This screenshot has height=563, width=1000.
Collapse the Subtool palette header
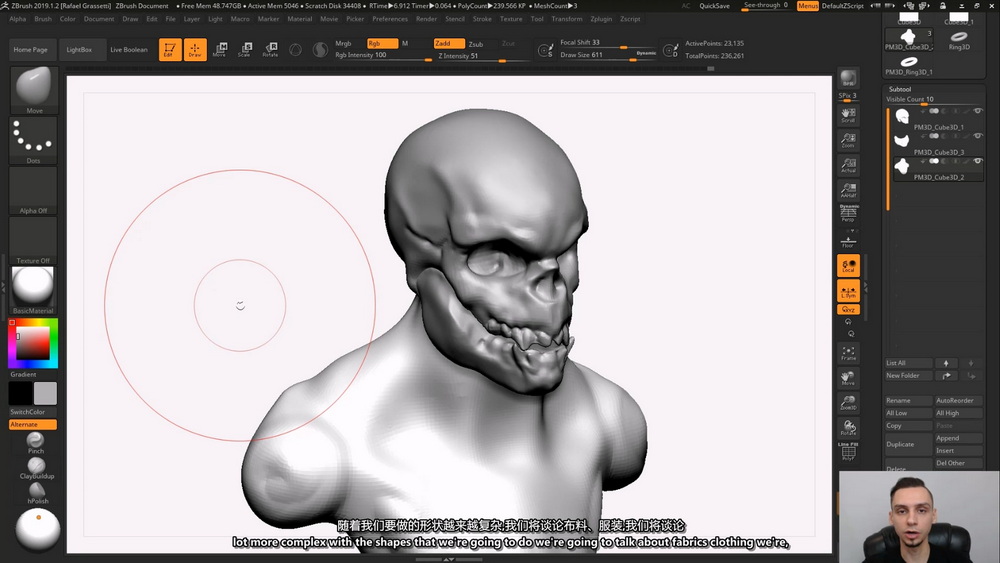[900, 89]
